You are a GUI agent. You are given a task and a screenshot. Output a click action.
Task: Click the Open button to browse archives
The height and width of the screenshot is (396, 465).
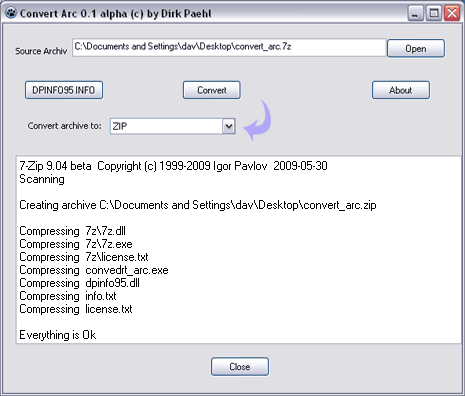click(x=416, y=49)
